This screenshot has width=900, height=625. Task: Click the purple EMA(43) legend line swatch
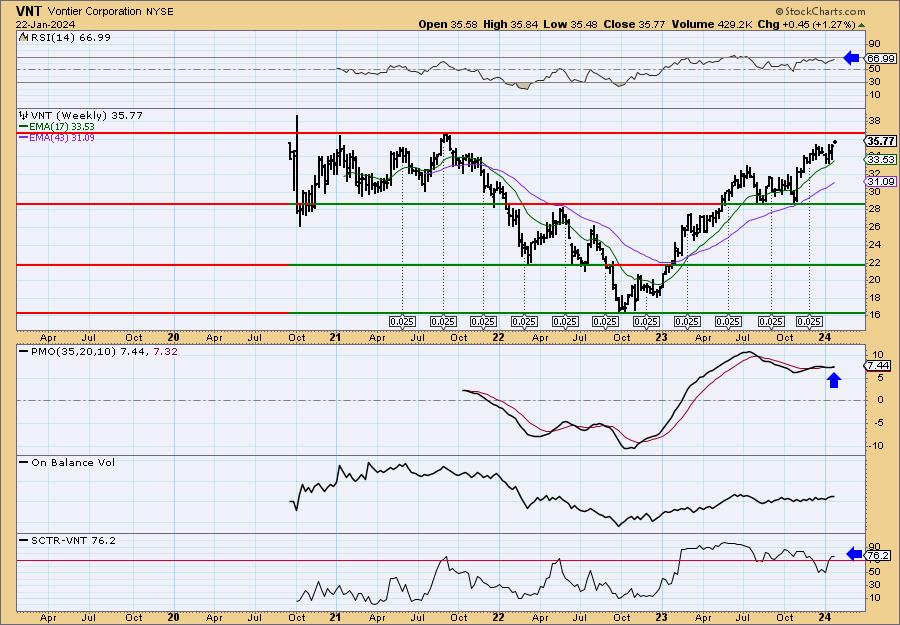tap(24, 138)
